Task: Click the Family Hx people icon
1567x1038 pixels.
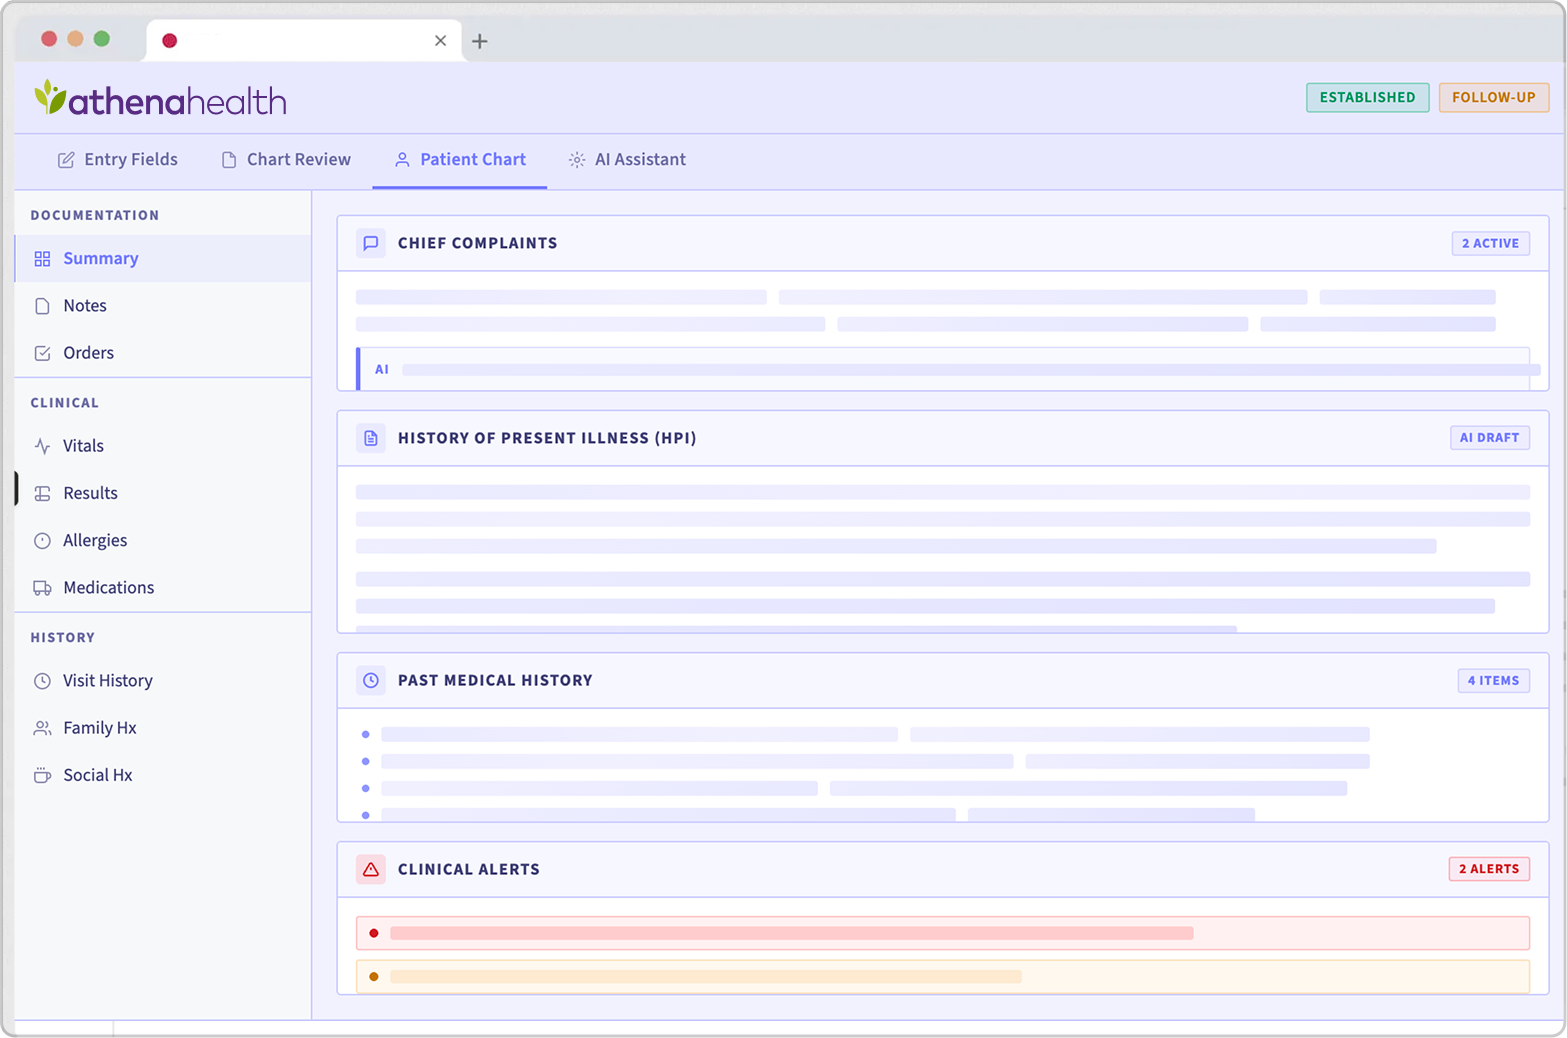Action: pos(42,728)
